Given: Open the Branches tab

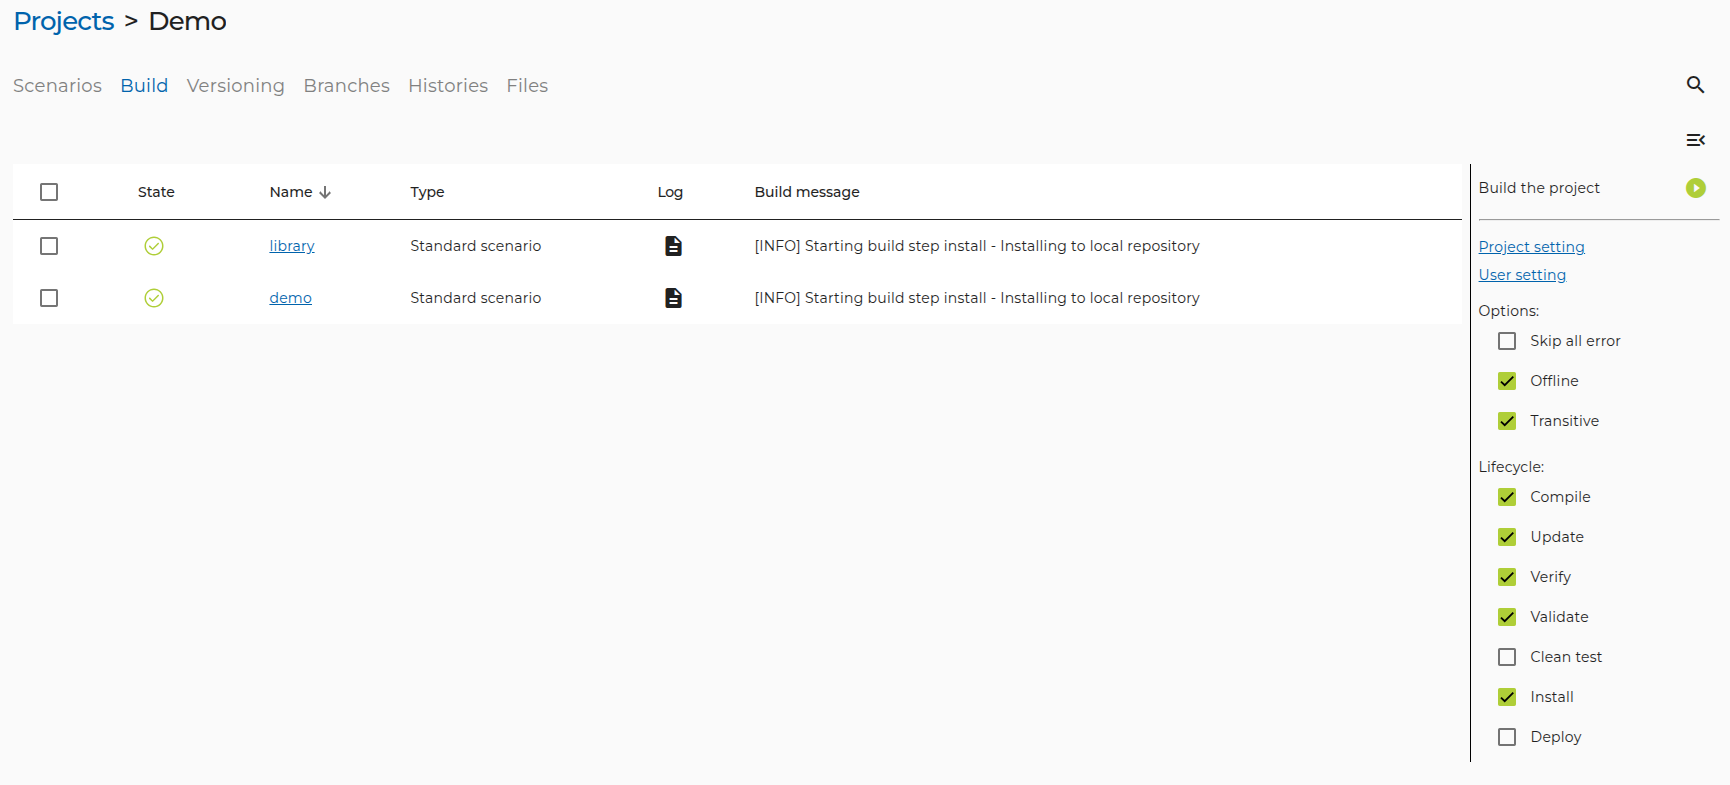Looking at the screenshot, I should [x=346, y=86].
